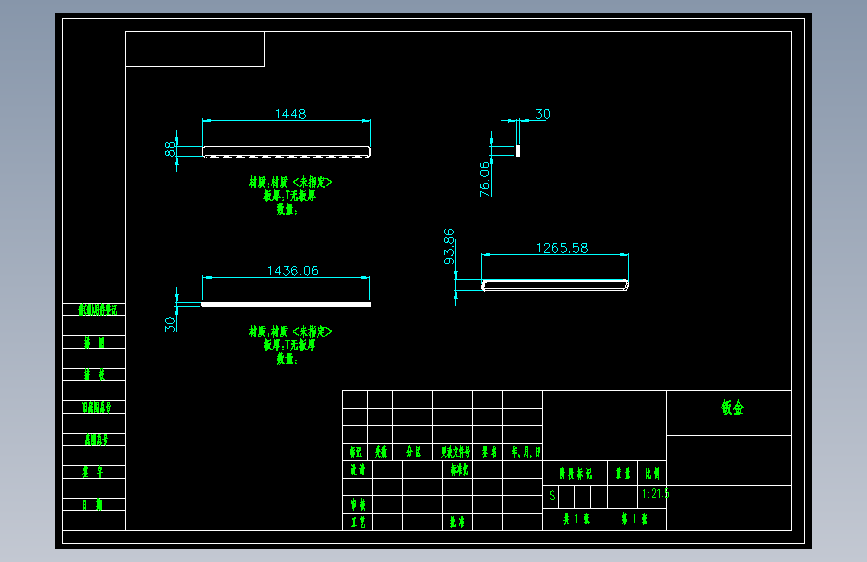Pick the 76.06 vertical dimension text
This screenshot has width=867, height=562.
click(484, 179)
